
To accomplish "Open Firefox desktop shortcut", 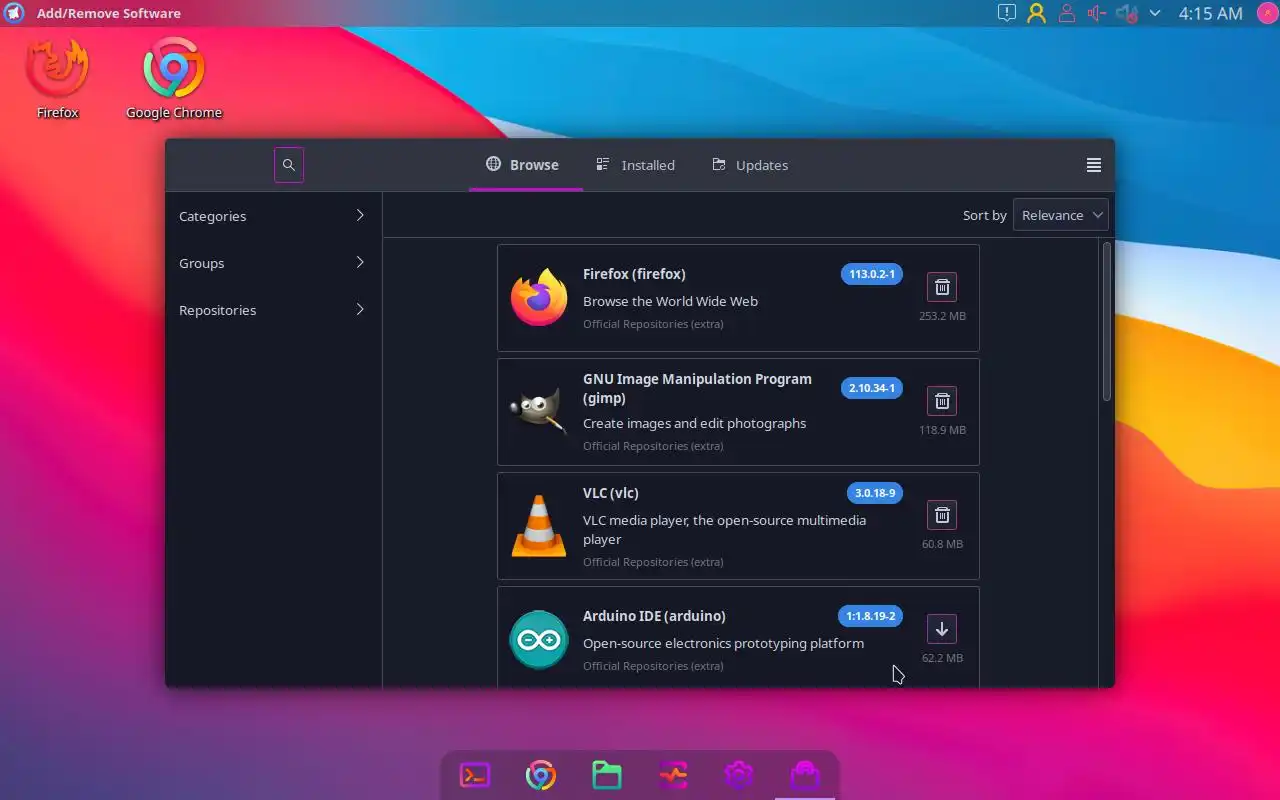I will pos(58,78).
